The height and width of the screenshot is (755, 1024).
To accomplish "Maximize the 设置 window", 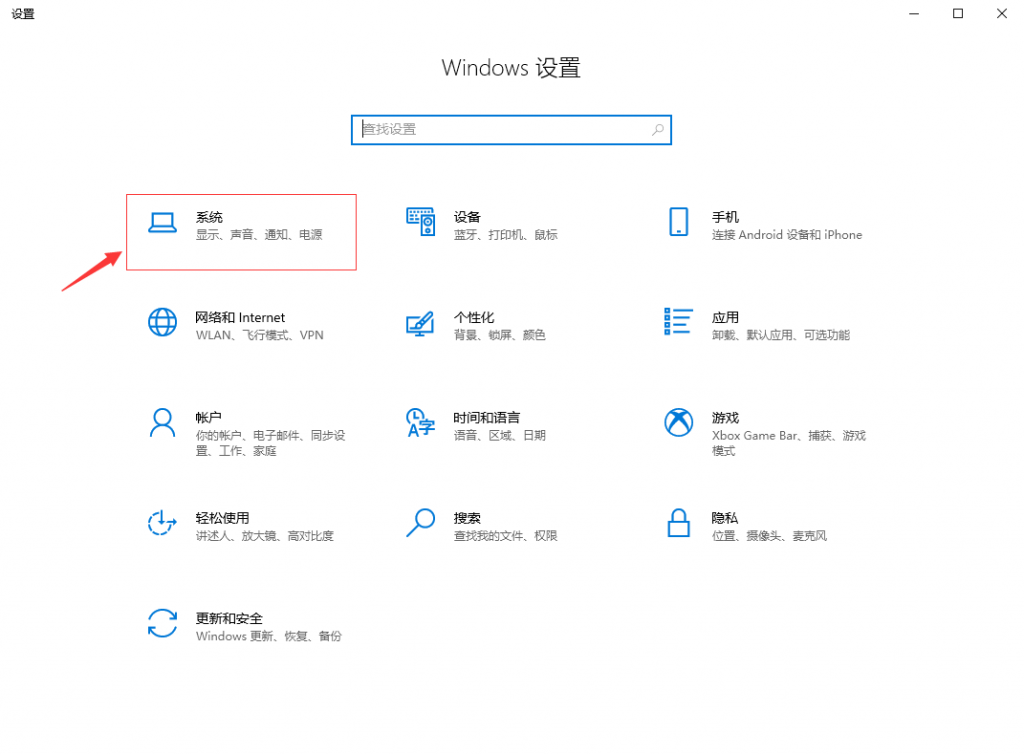I will (x=958, y=13).
